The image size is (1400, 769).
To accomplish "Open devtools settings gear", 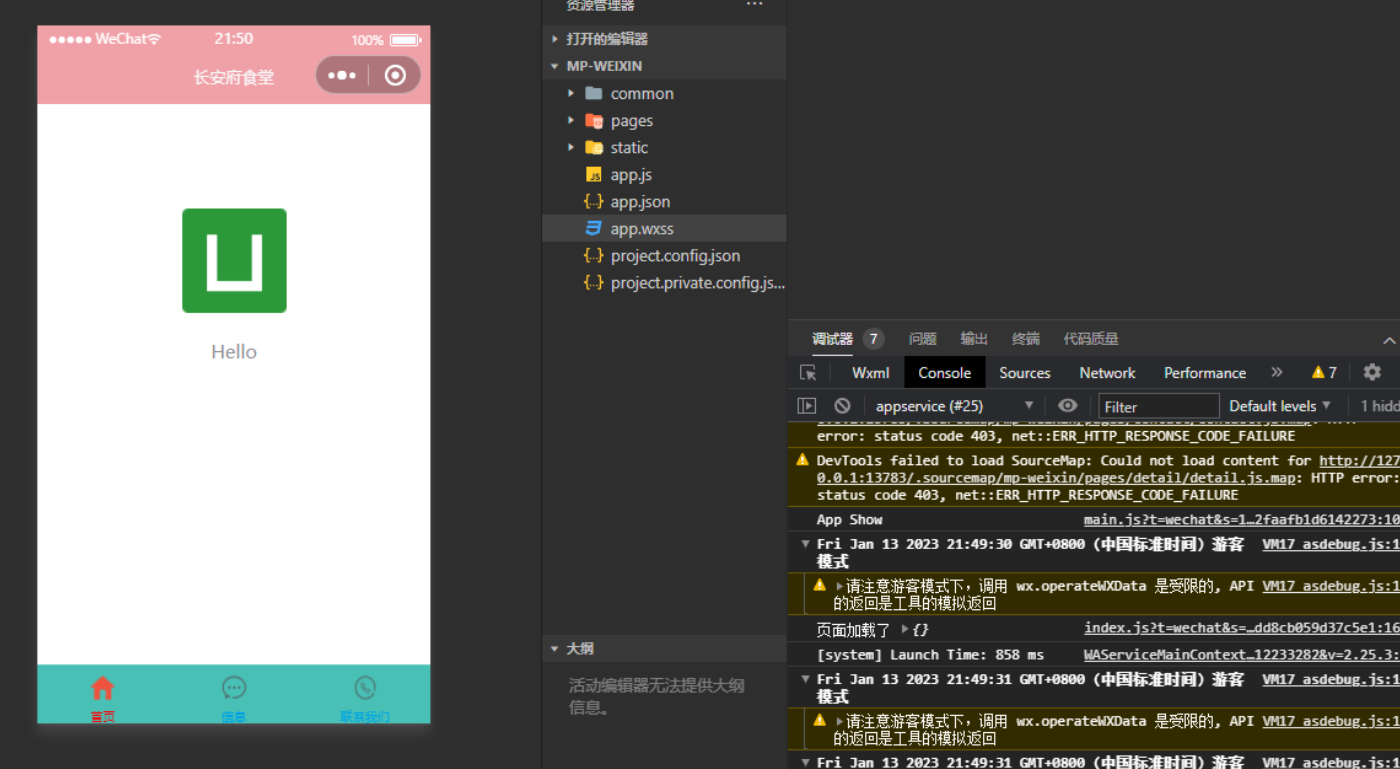I will 1372,372.
